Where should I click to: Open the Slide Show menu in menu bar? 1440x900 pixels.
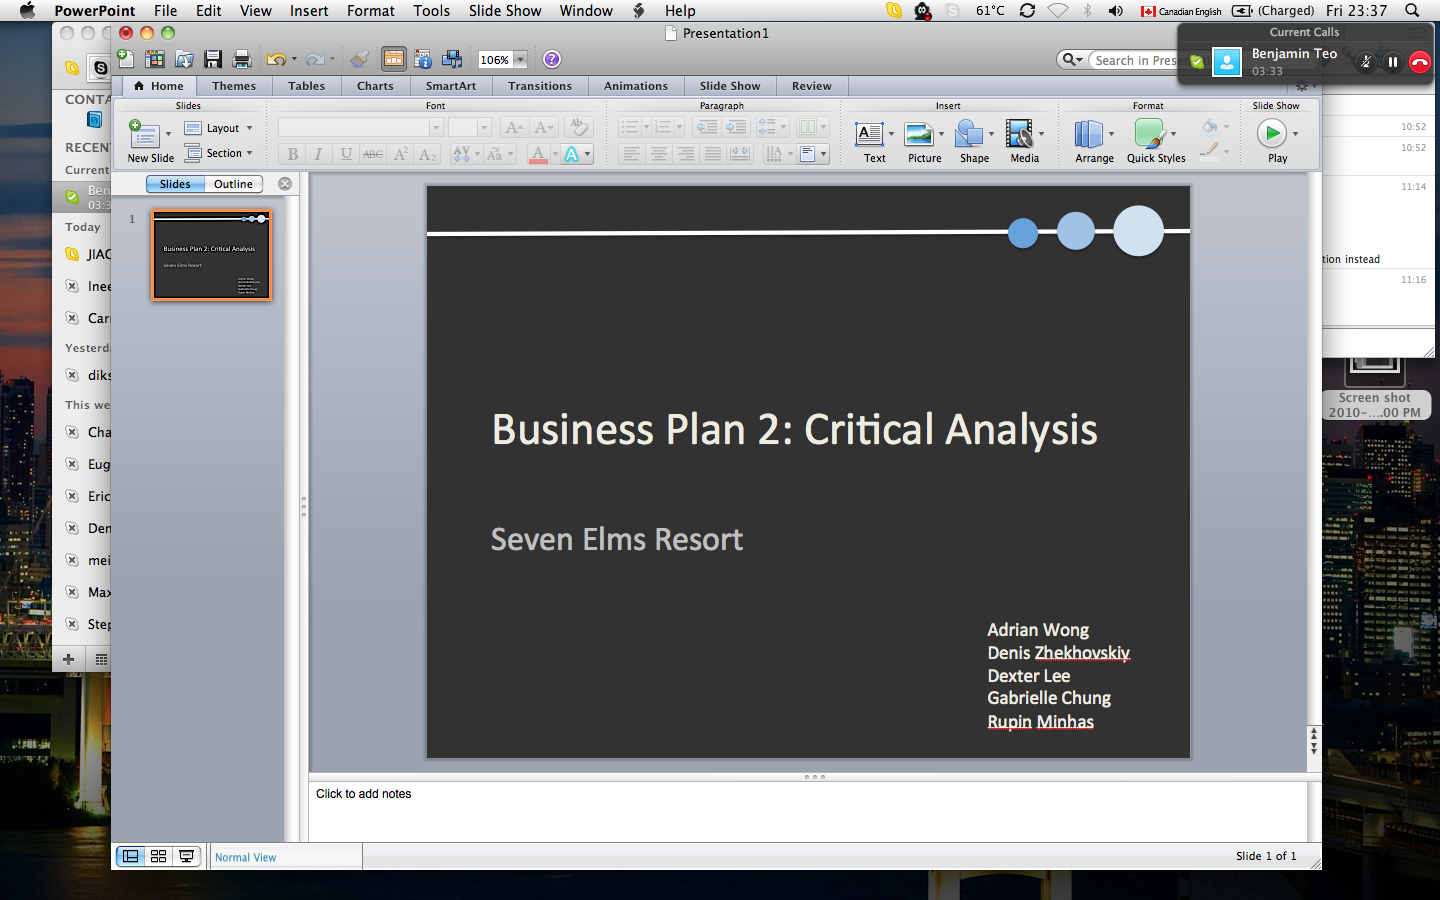[x=505, y=11]
